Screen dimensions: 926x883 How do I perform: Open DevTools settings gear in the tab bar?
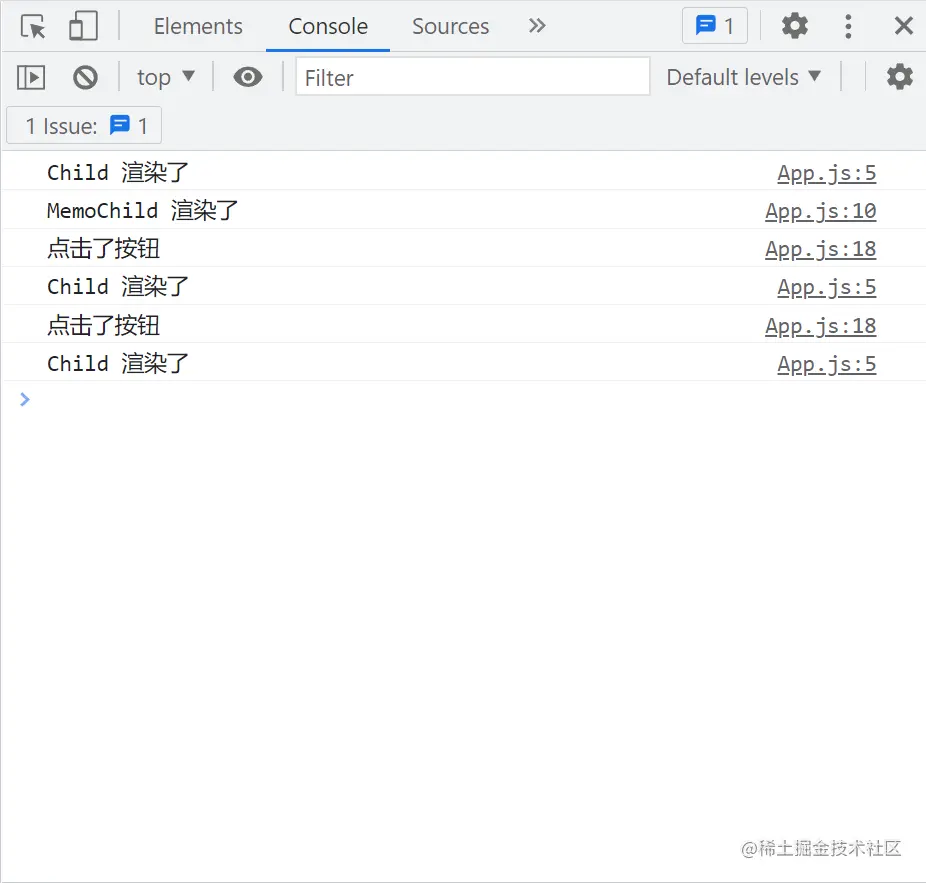pyautogui.click(x=794, y=26)
